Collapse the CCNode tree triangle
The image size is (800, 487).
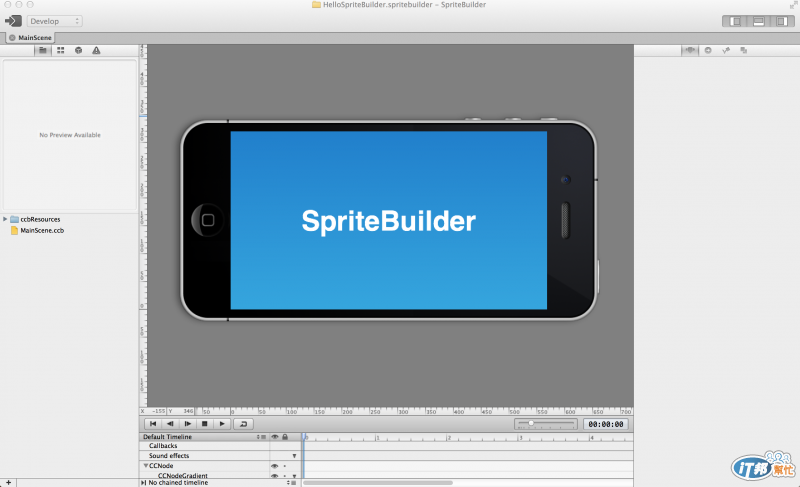(145, 466)
